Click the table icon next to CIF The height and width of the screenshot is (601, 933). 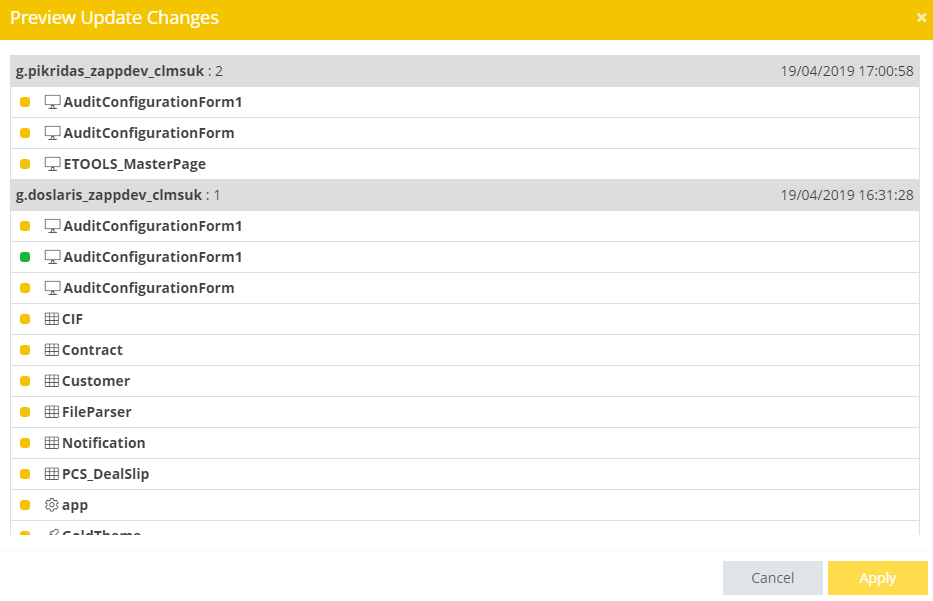(52, 319)
